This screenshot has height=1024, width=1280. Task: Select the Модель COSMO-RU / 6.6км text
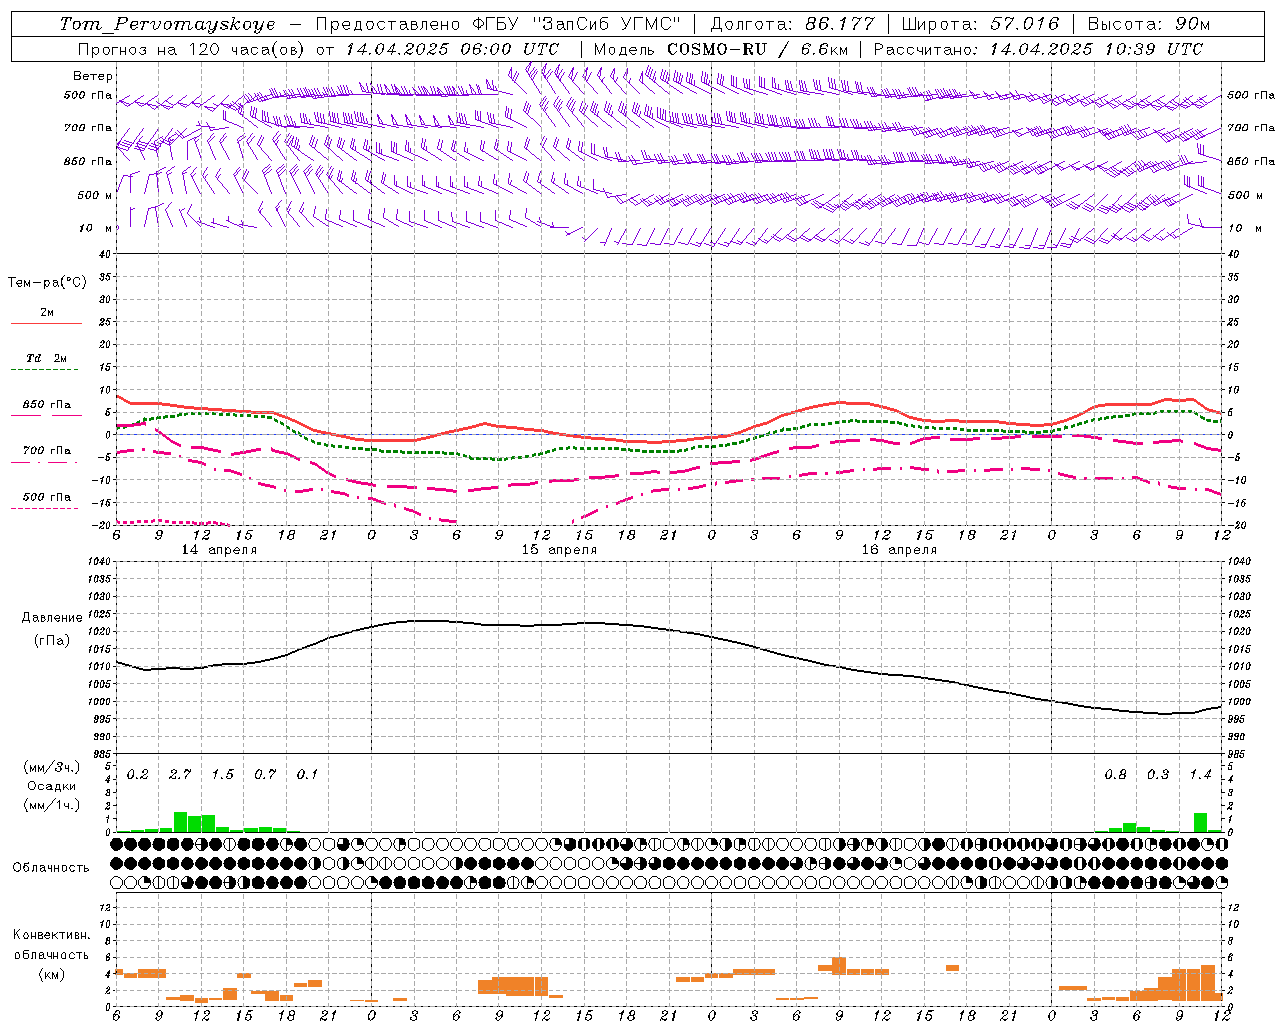pos(720,49)
